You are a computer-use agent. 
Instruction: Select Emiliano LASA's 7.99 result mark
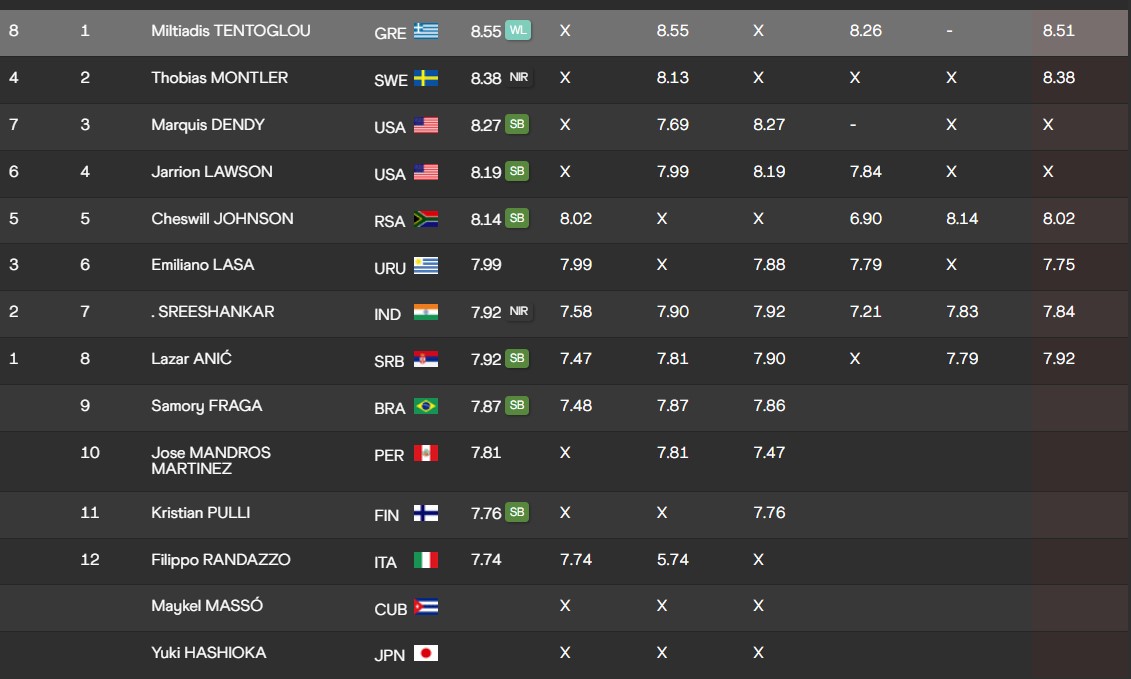486,265
